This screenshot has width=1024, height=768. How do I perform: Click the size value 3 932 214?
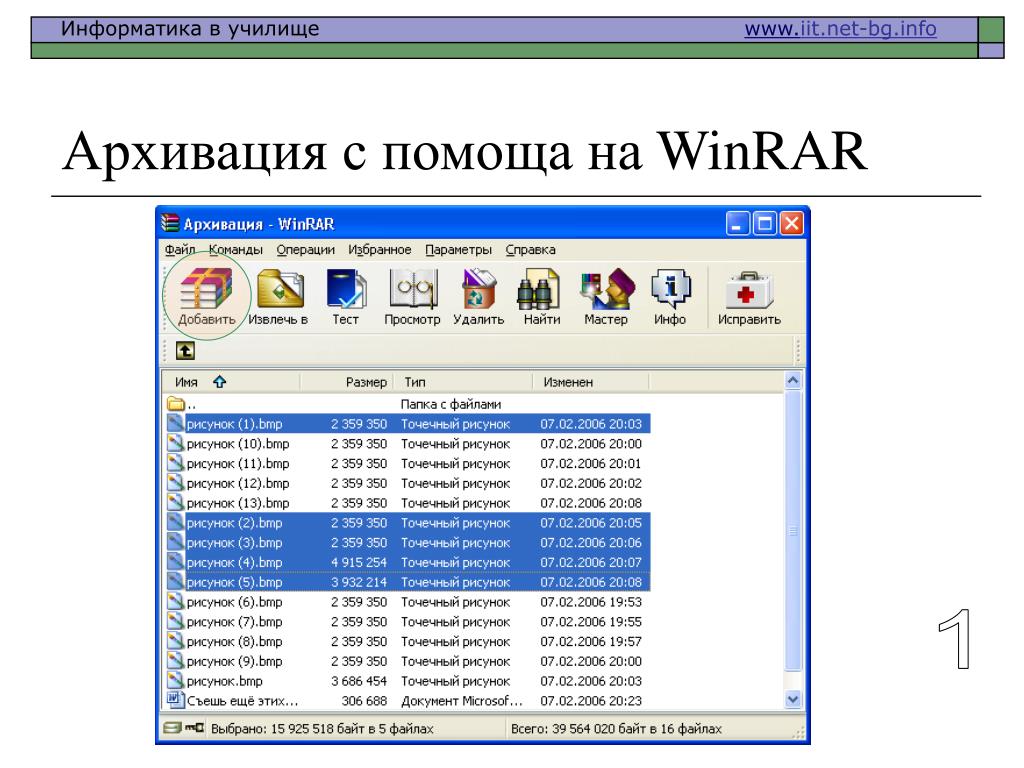[359, 582]
